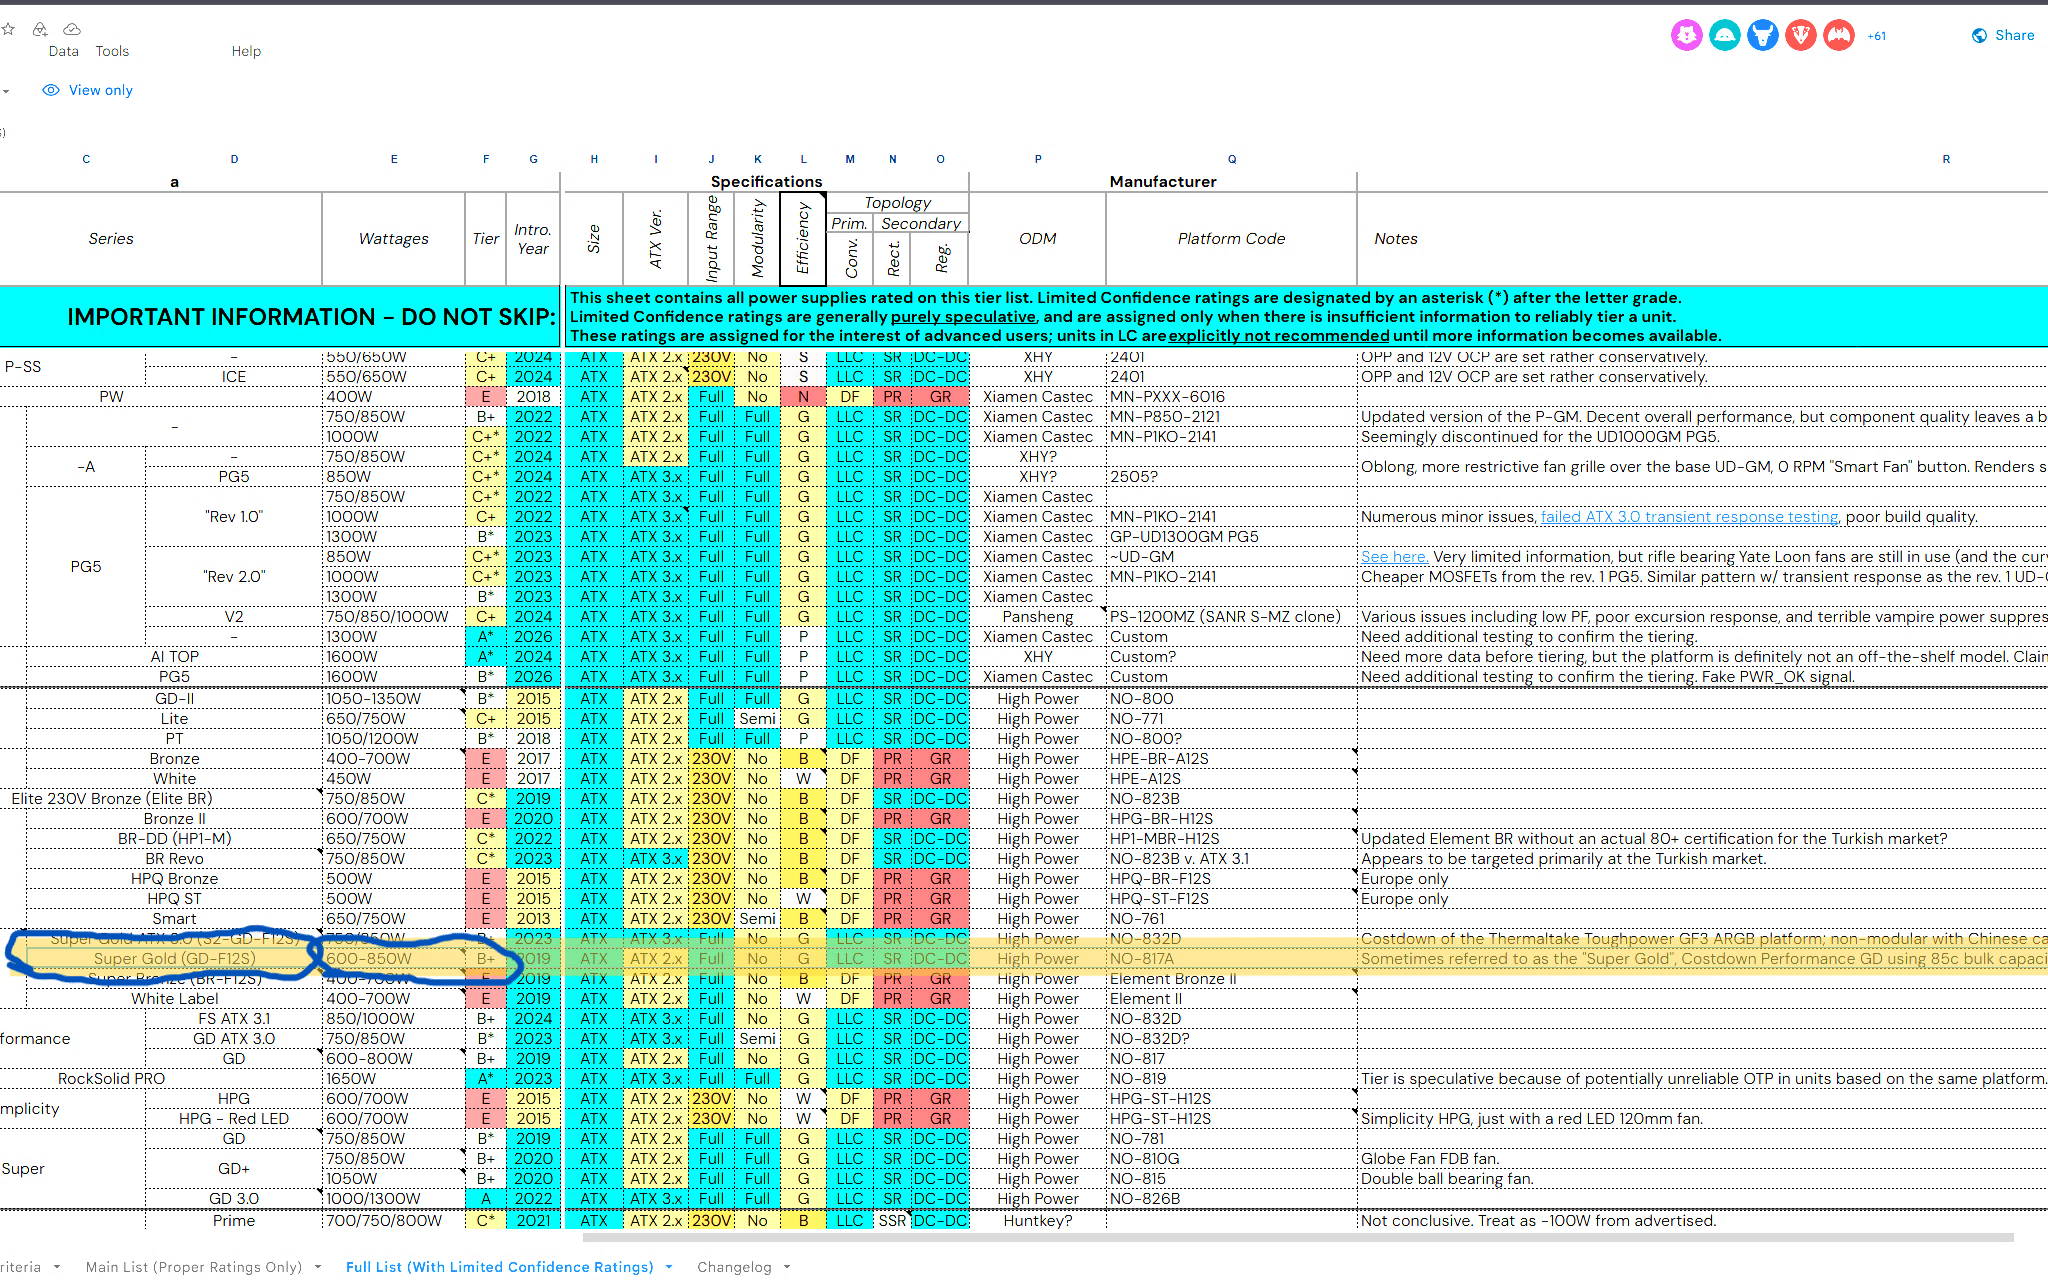Click the 'Double ball bearing fan.' note
The height and width of the screenshot is (1280, 2048).
[1447, 1179]
